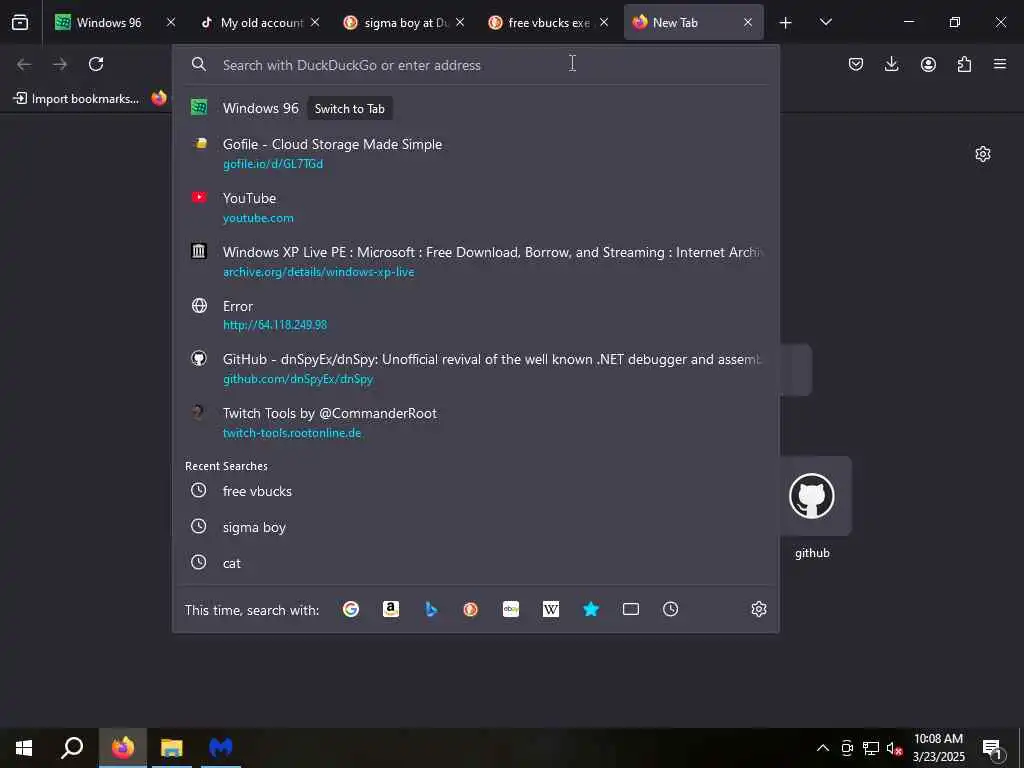This screenshot has width=1024, height=768.
Task: Select recent search free vbucks
Action: coord(475,491)
